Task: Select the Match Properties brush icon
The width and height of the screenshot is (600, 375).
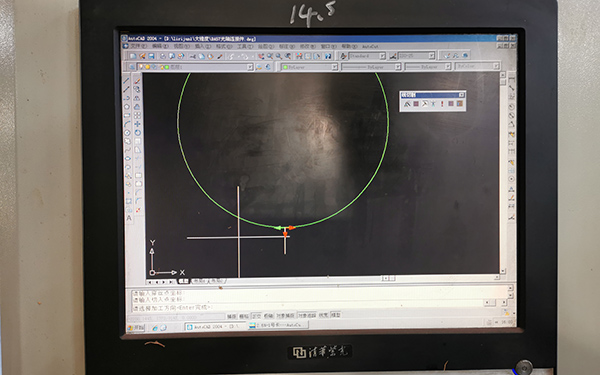Action: coord(220,56)
